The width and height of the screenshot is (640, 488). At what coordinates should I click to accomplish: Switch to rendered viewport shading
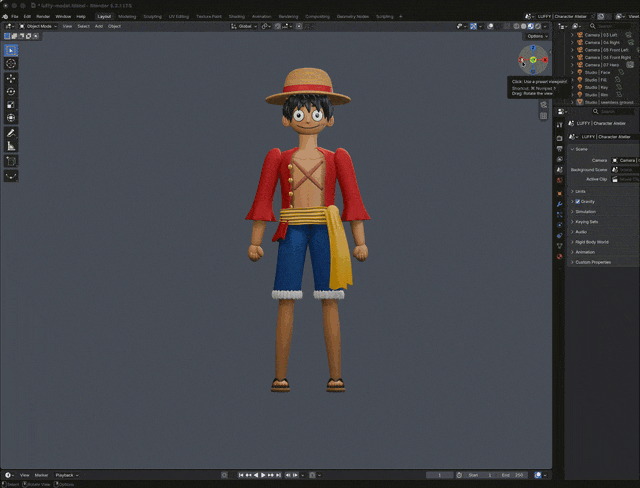[x=538, y=26]
